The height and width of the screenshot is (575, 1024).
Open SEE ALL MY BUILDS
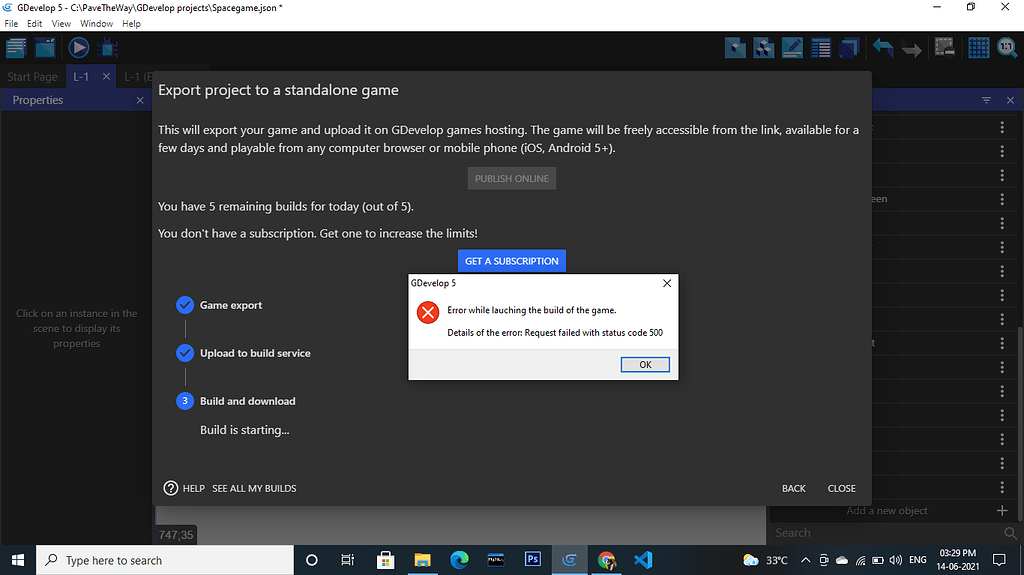coord(254,488)
